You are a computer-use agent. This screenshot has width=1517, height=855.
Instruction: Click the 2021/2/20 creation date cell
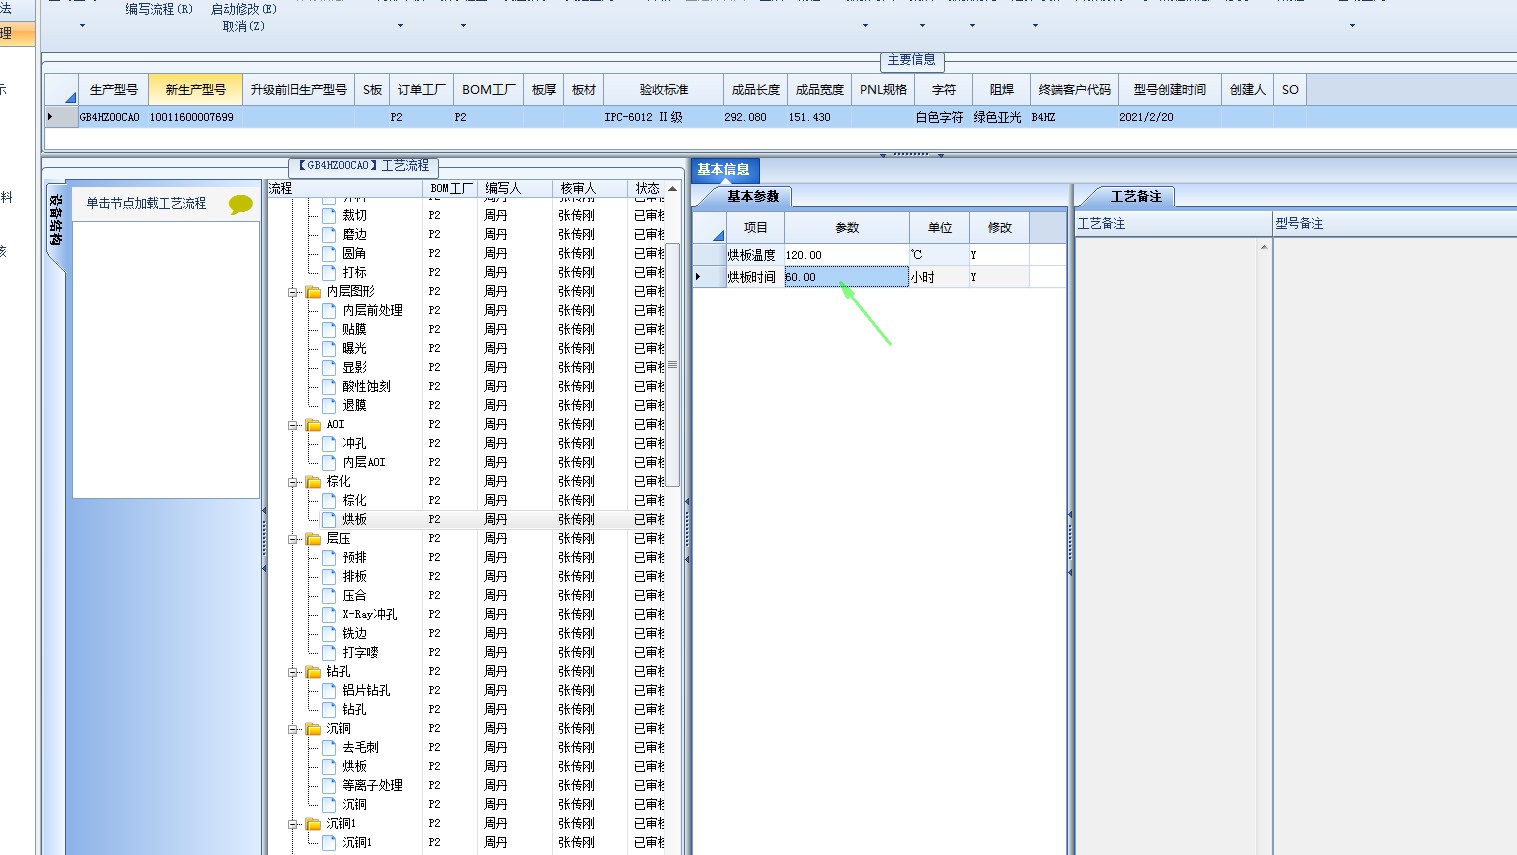click(1168, 117)
